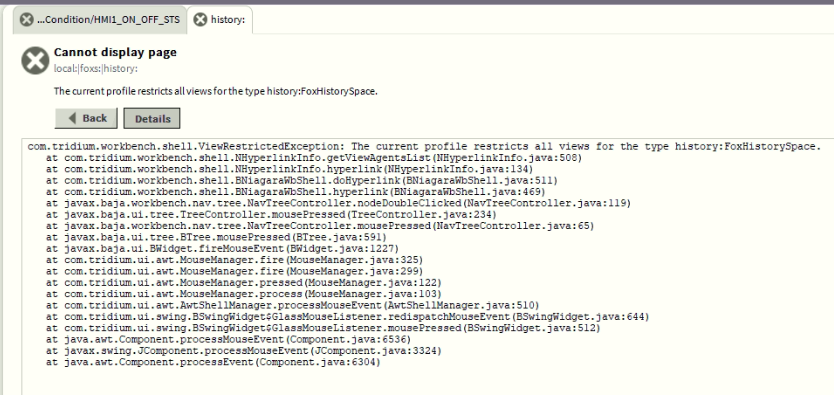Click the Component.processEvent trace line
The height and width of the screenshot is (395, 834).
point(213,362)
